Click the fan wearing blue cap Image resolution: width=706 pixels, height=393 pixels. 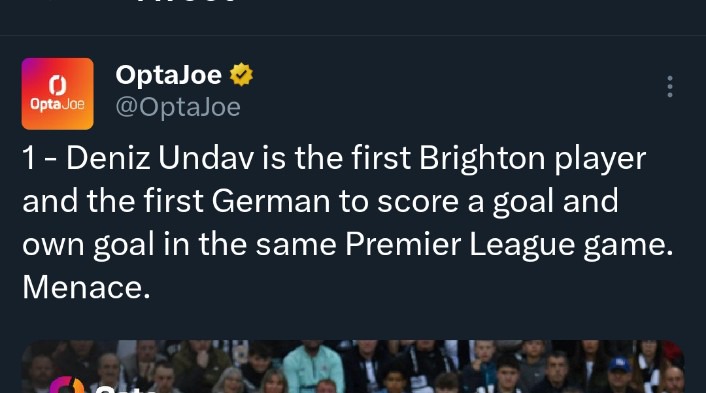click(x=620, y=375)
